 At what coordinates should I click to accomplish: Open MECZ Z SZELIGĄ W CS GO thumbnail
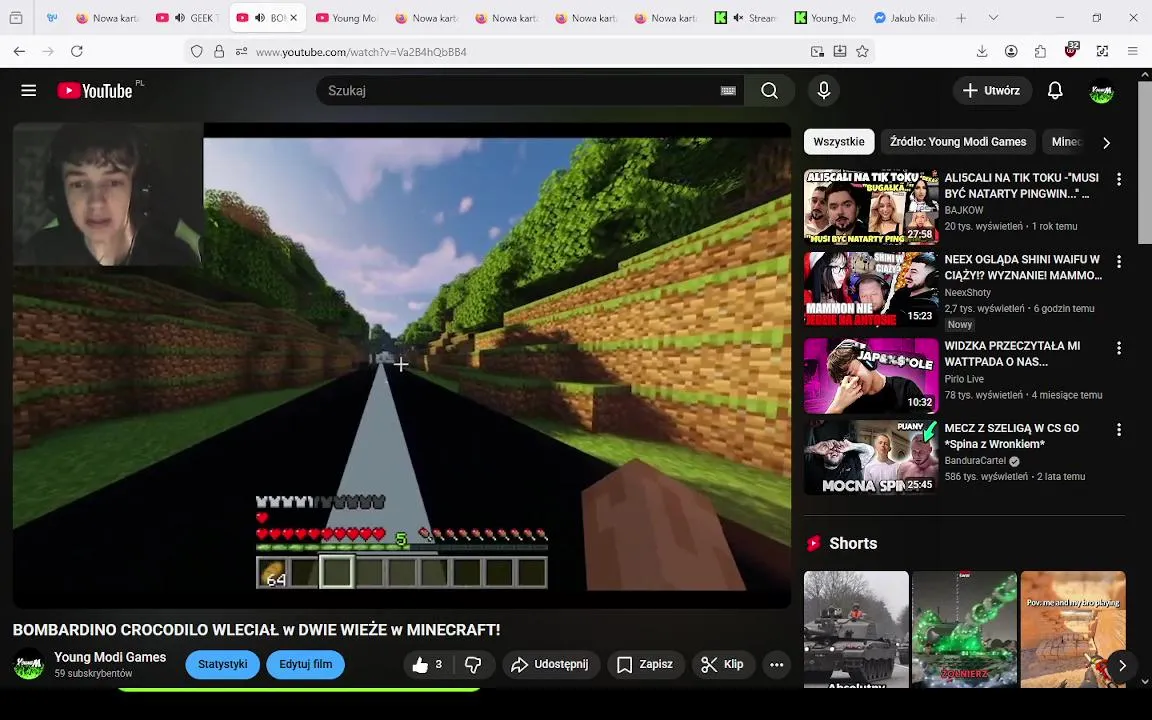pos(871,458)
